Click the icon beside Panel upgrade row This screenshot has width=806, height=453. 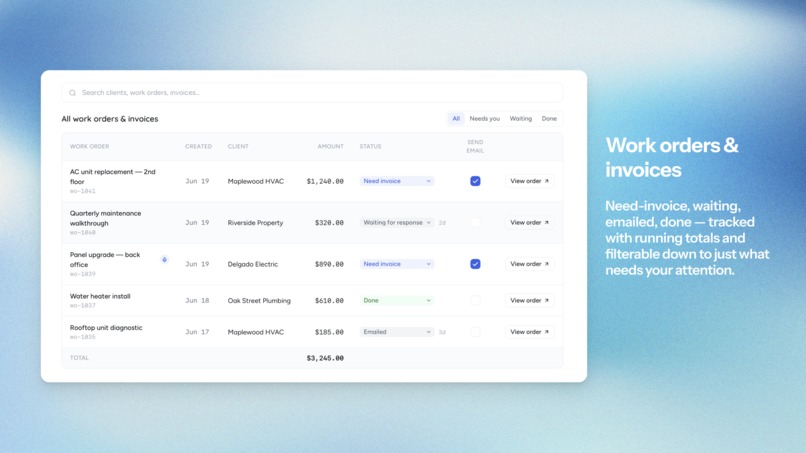click(x=164, y=260)
